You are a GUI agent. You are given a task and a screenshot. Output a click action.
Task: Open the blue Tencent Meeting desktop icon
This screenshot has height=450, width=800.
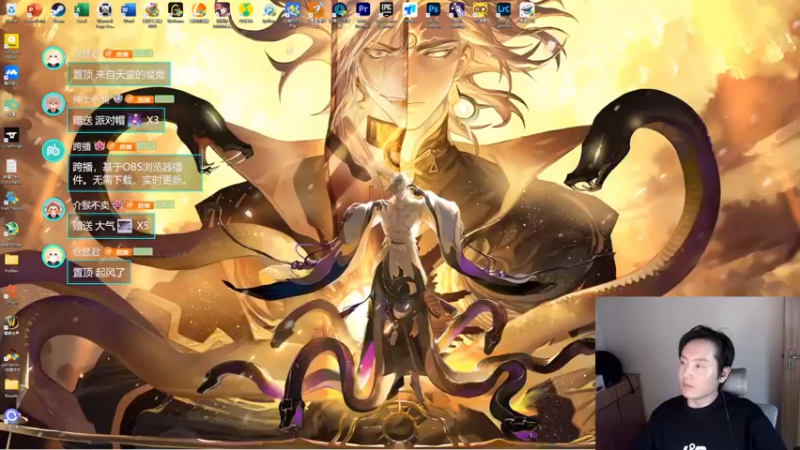click(x=11, y=74)
